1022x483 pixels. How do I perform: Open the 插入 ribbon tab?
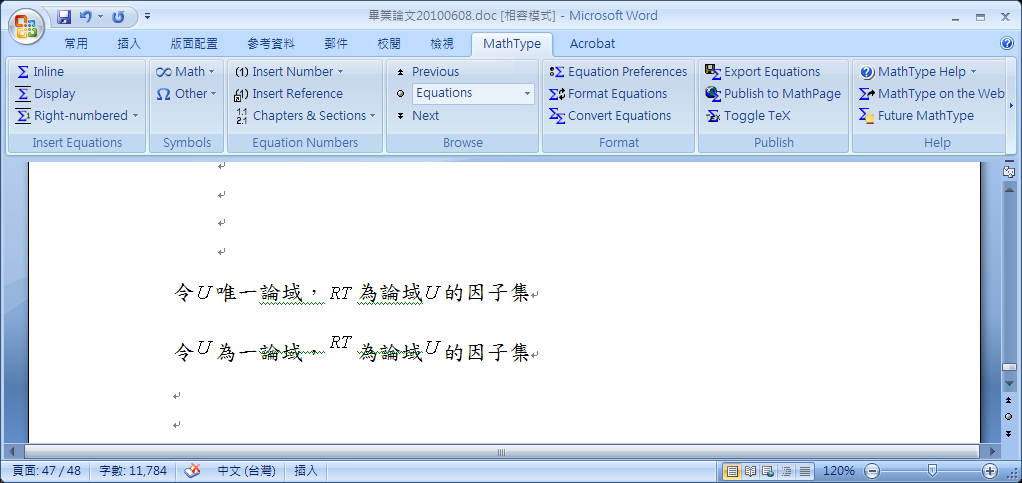click(129, 44)
